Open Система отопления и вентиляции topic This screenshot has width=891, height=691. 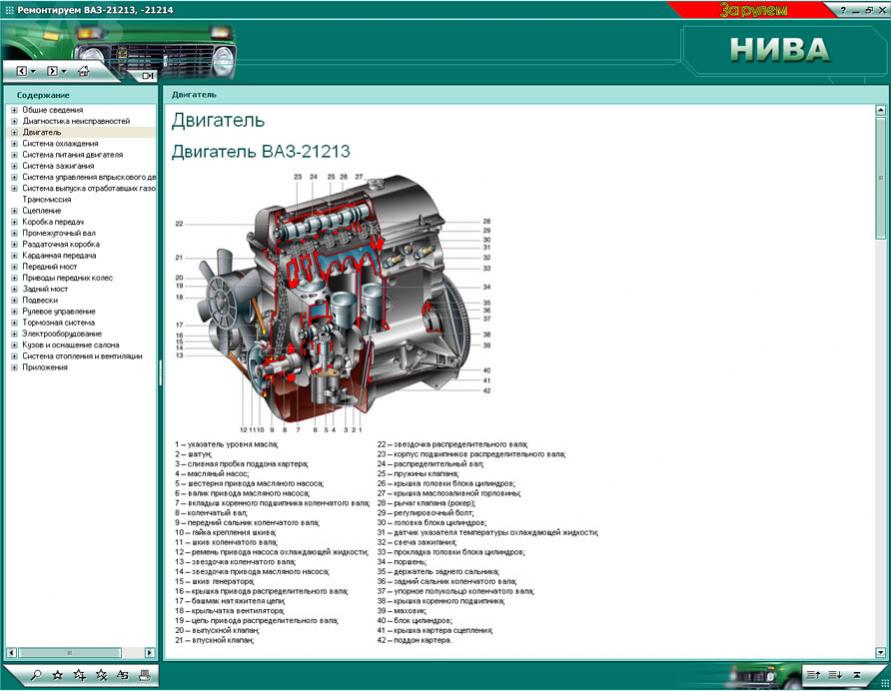pos(82,356)
